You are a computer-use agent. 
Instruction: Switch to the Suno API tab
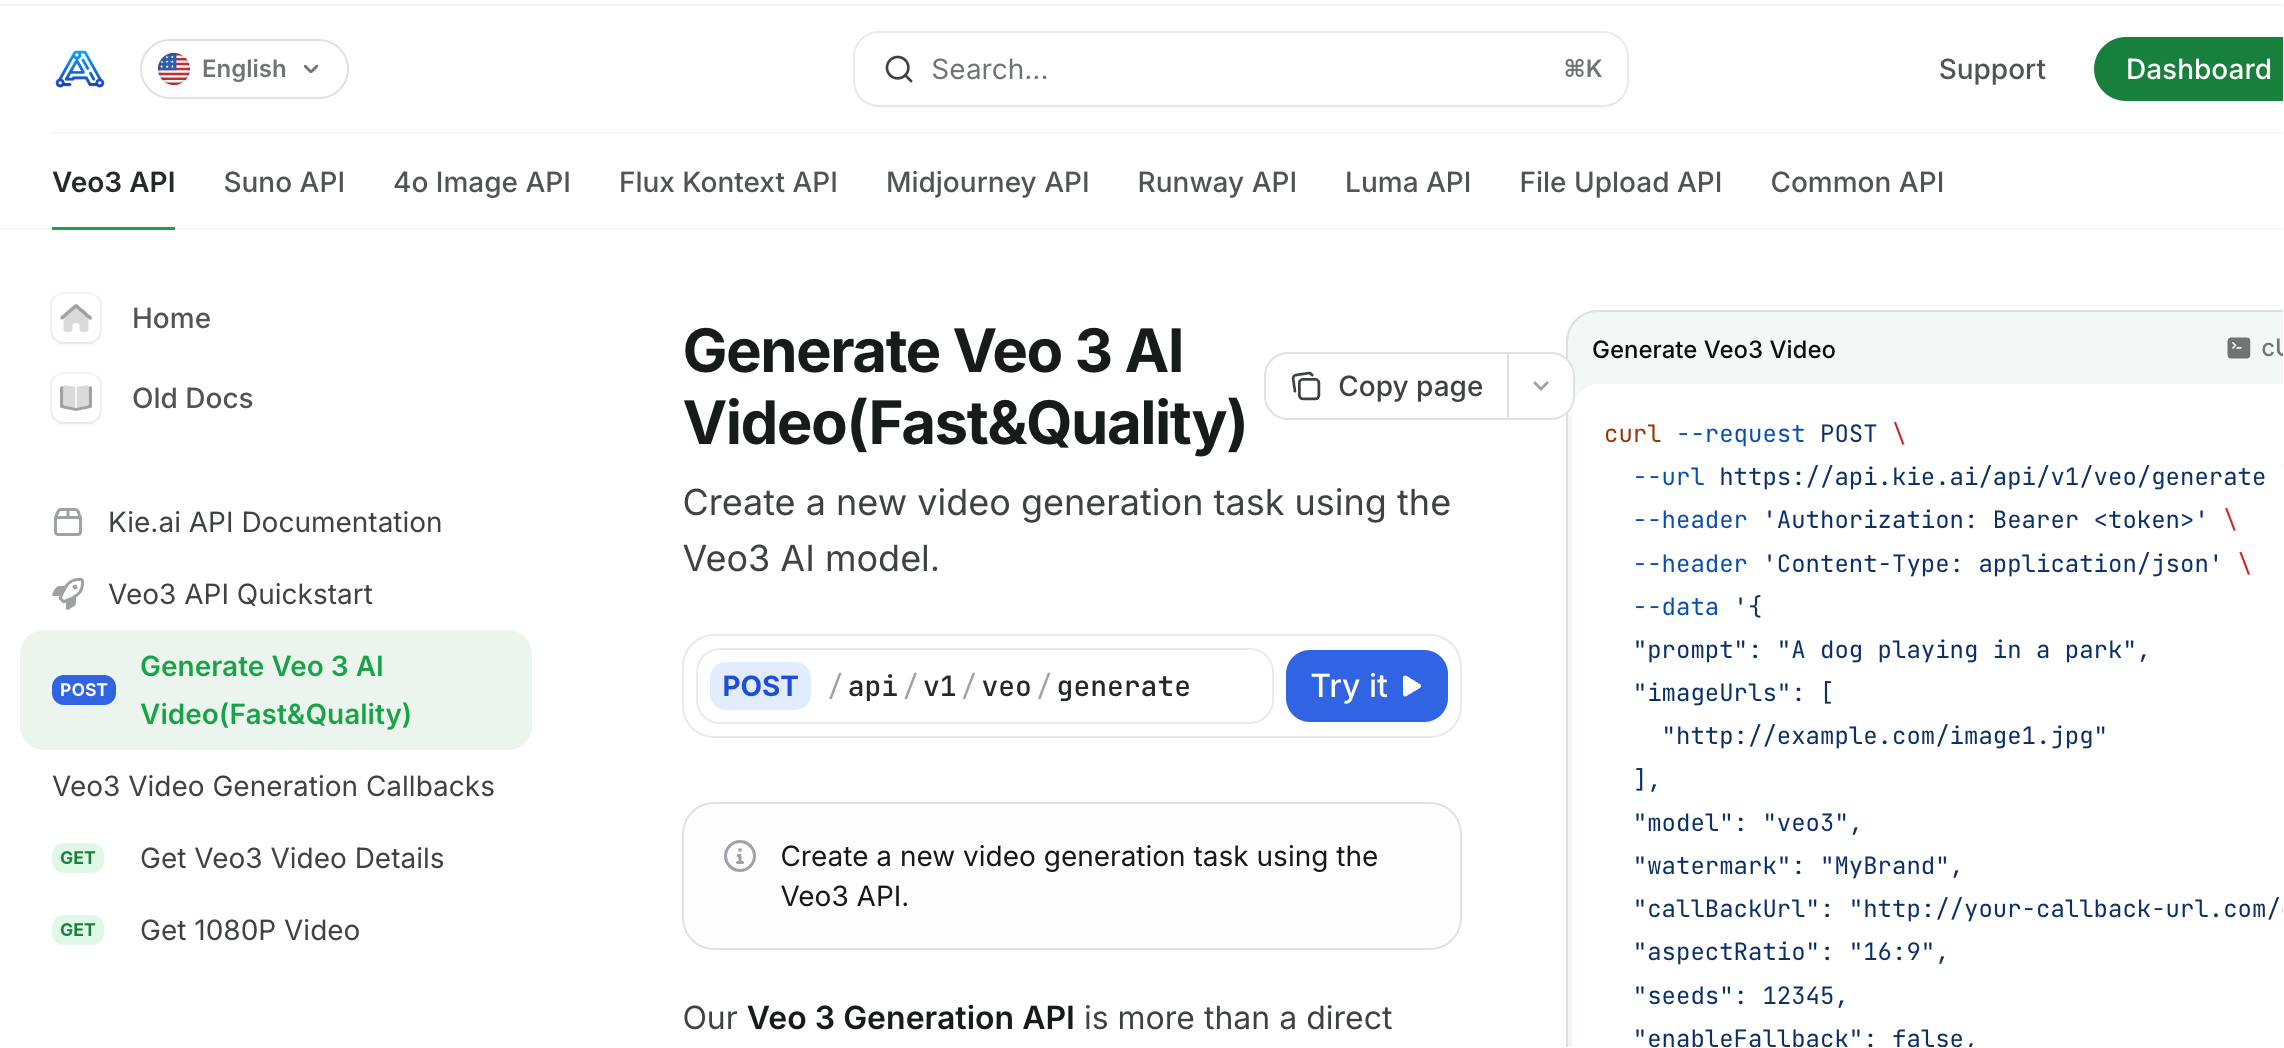[284, 182]
